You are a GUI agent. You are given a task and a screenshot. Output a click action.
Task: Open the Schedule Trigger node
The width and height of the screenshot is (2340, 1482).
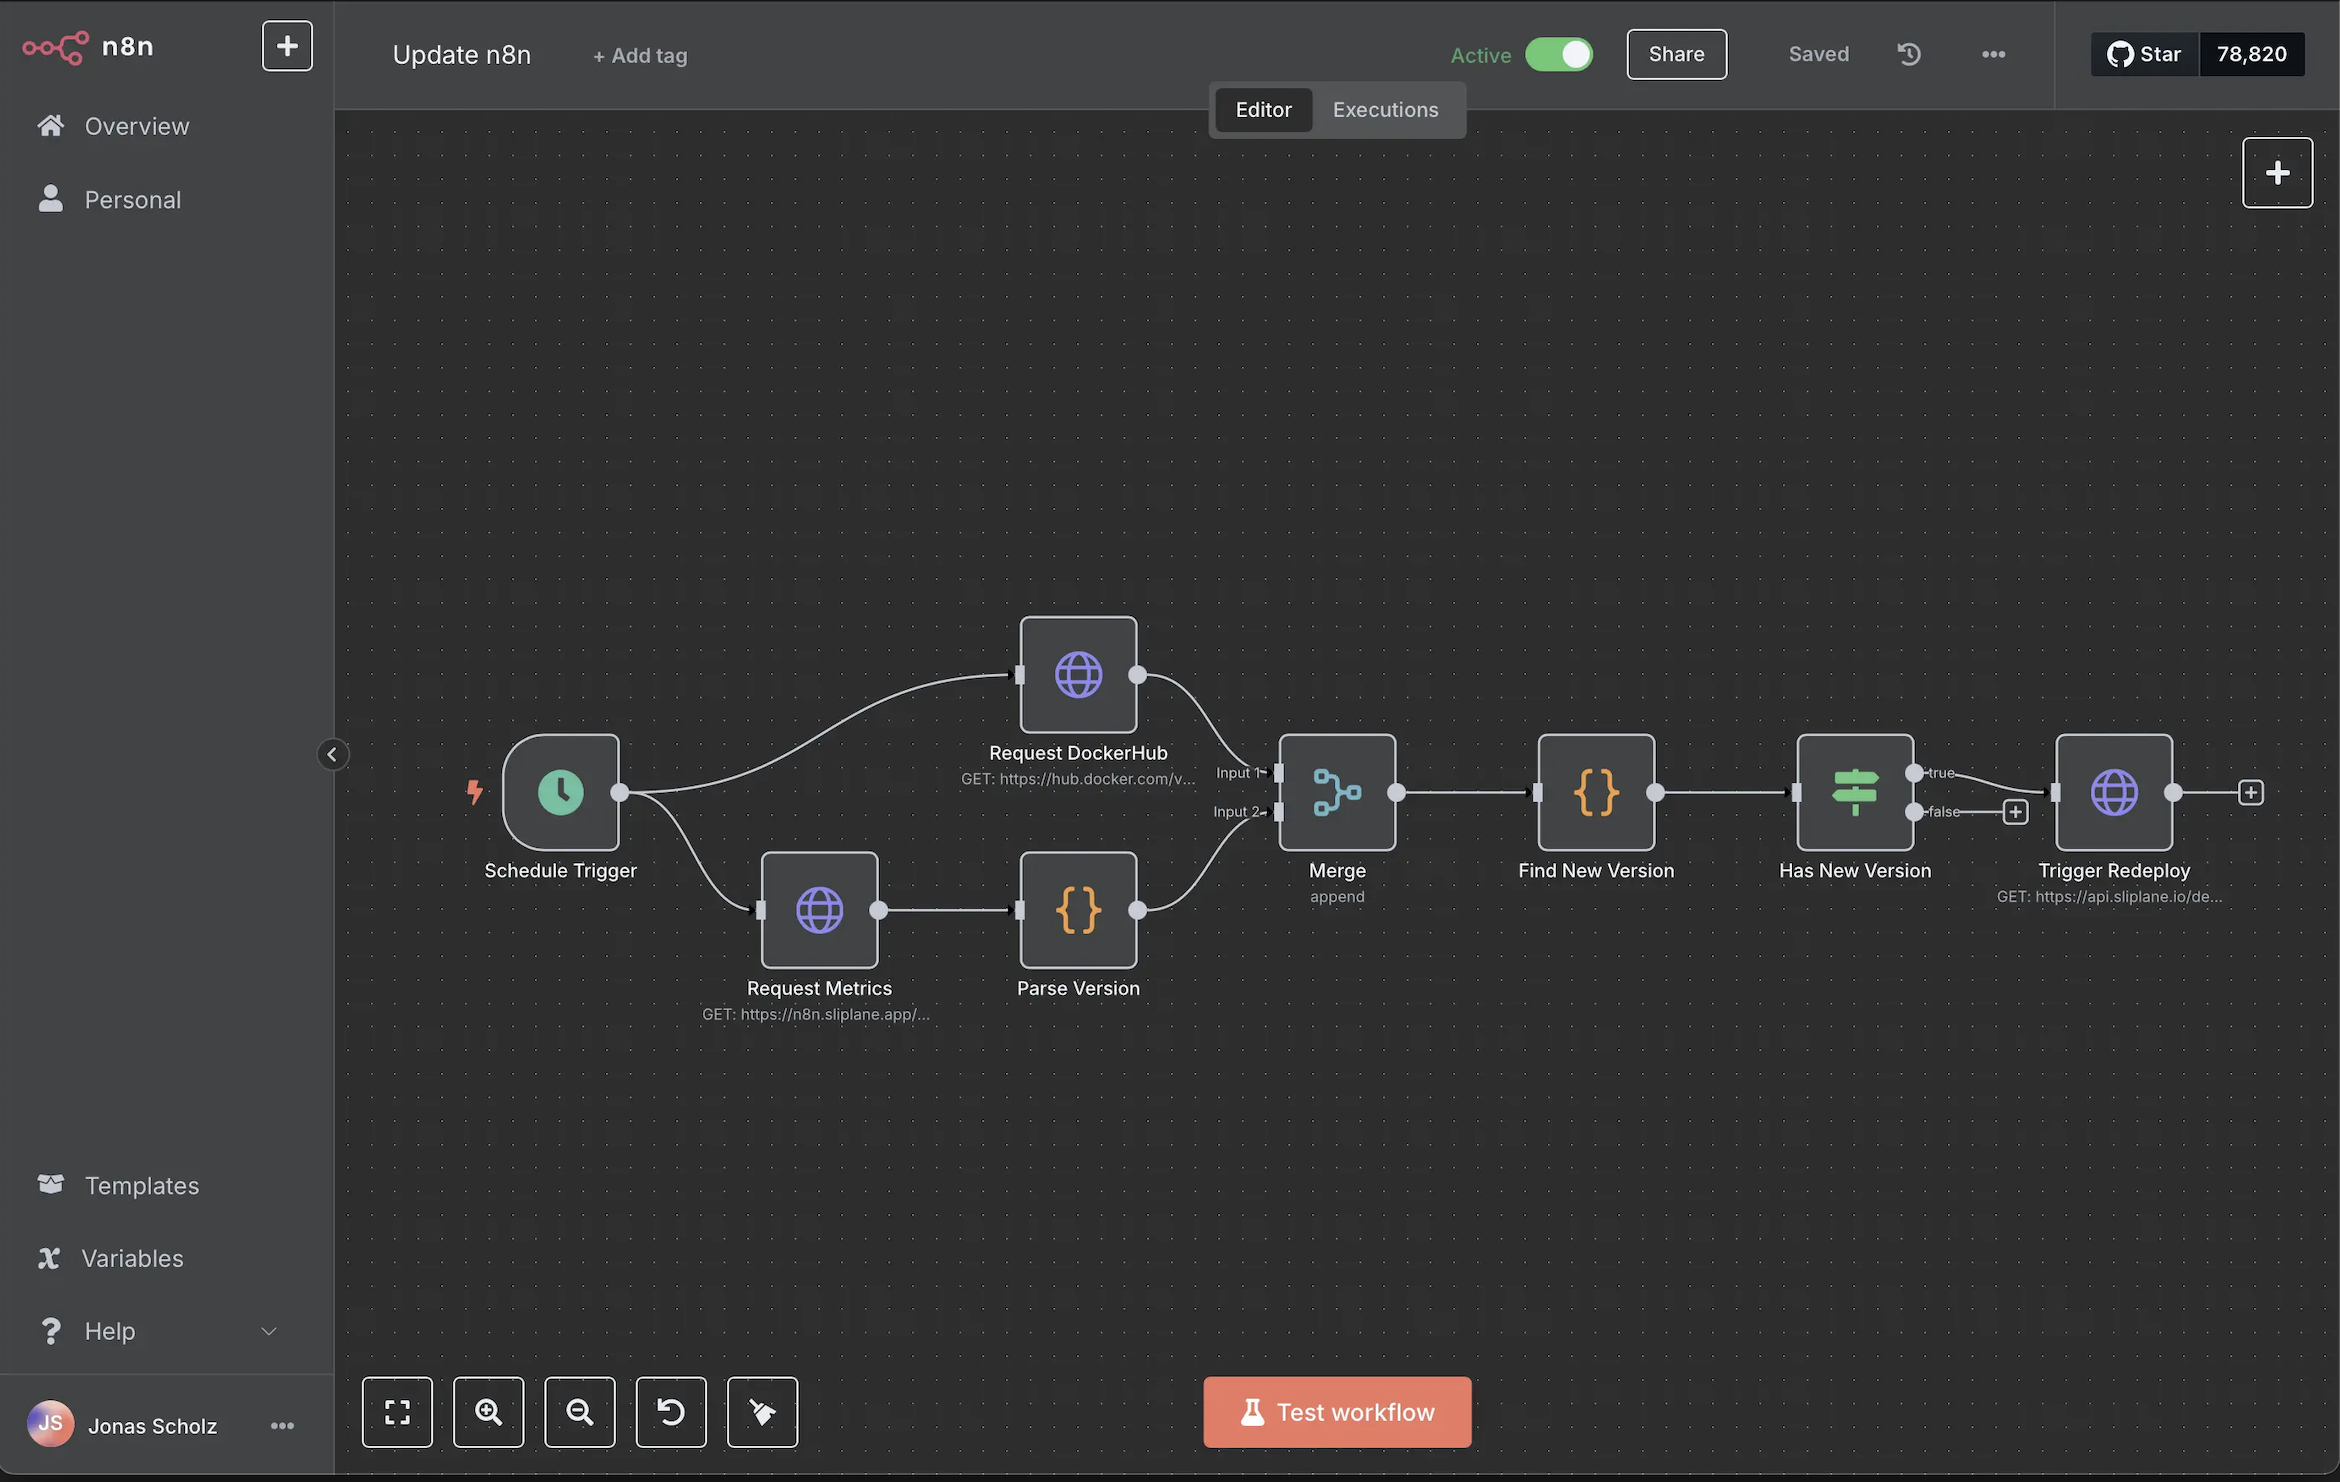(561, 792)
